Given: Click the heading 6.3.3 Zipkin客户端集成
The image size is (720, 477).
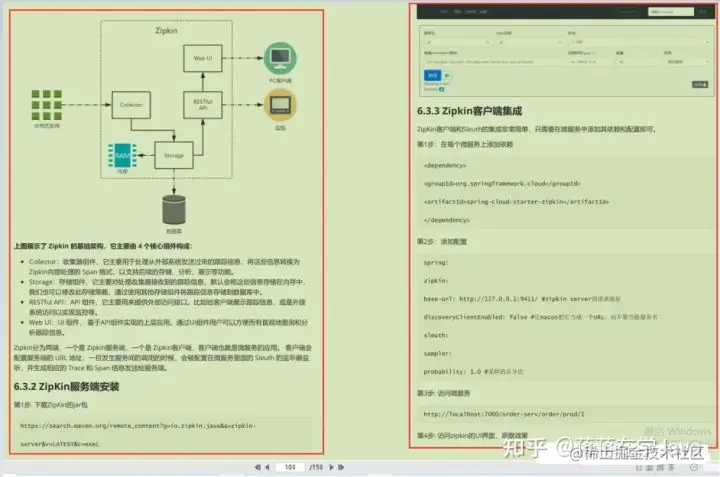Looking at the screenshot, I should tap(469, 111).
